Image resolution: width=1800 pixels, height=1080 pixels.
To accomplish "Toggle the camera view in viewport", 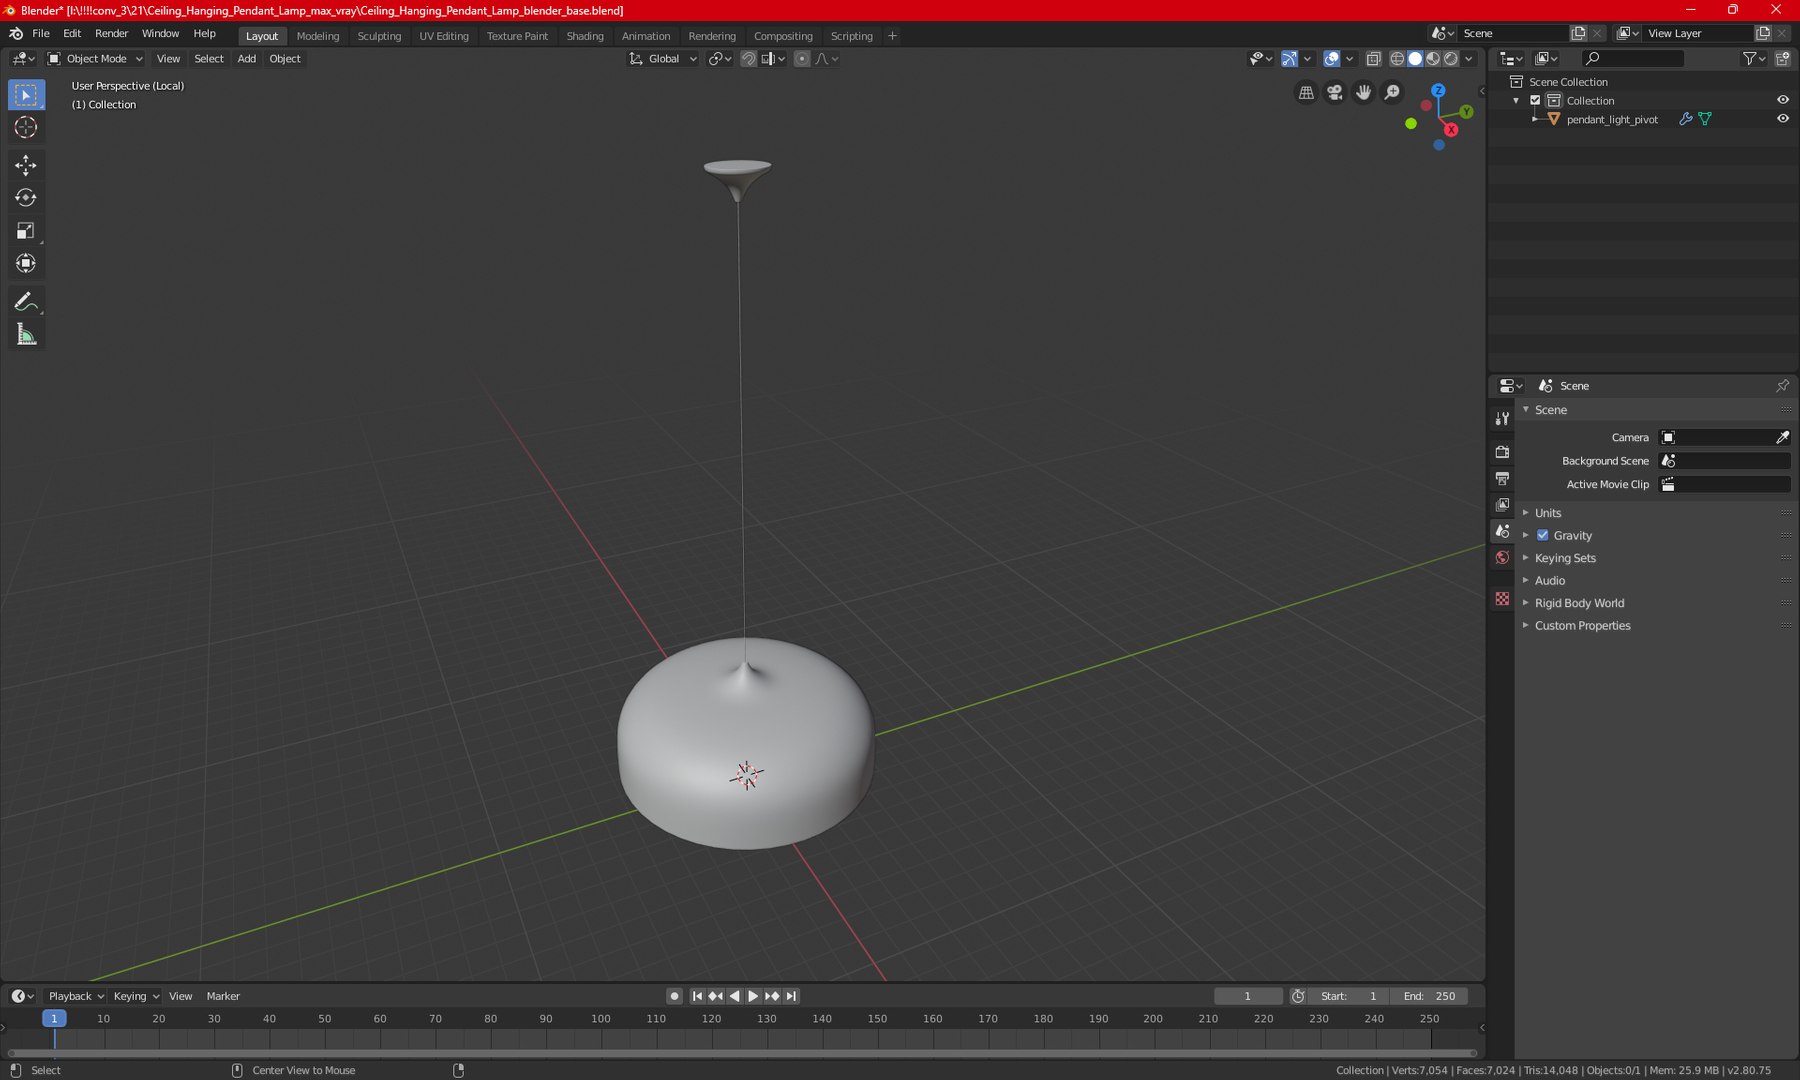I will 1335,93.
